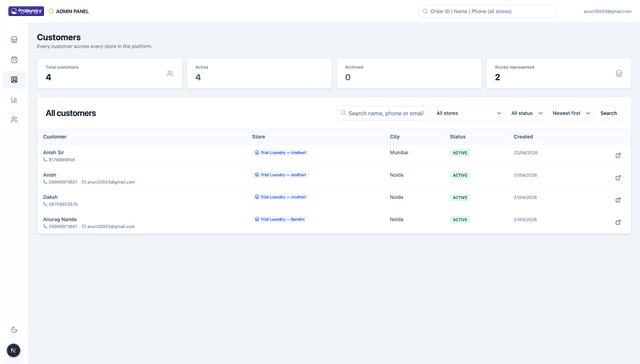Screen dimensions: 640x364
Task: Toggle dark mode with the moon icon
Action: tap(14, 330)
